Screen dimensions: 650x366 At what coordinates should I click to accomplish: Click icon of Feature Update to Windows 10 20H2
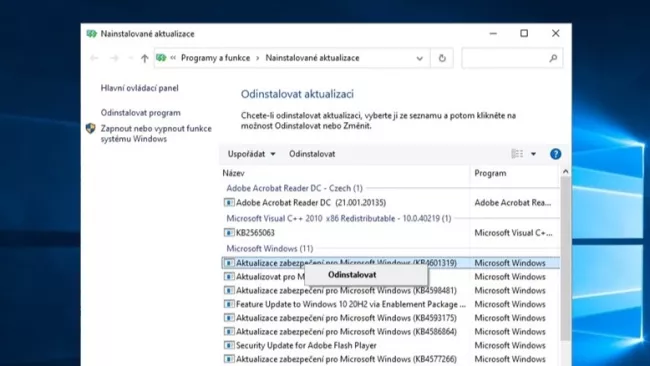click(229, 304)
